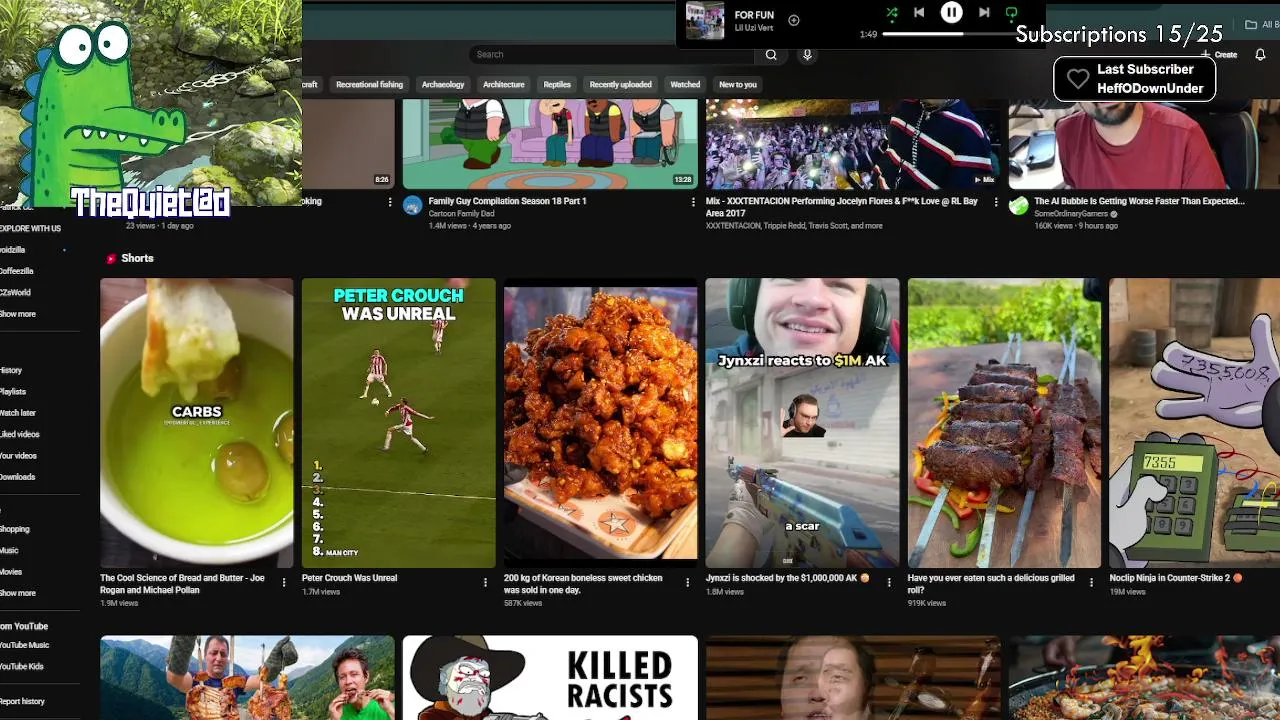
Task: Open History in the sidebar
Action: point(10,370)
